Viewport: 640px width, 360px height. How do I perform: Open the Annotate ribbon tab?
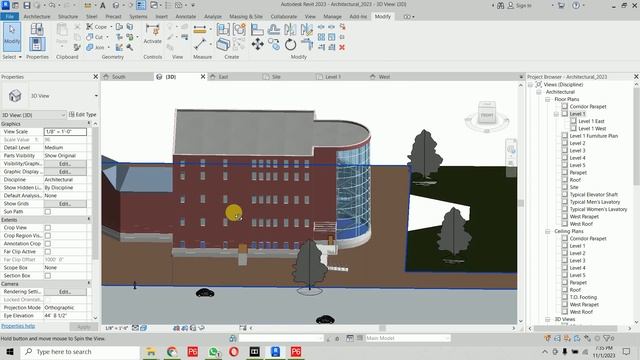[186, 17]
